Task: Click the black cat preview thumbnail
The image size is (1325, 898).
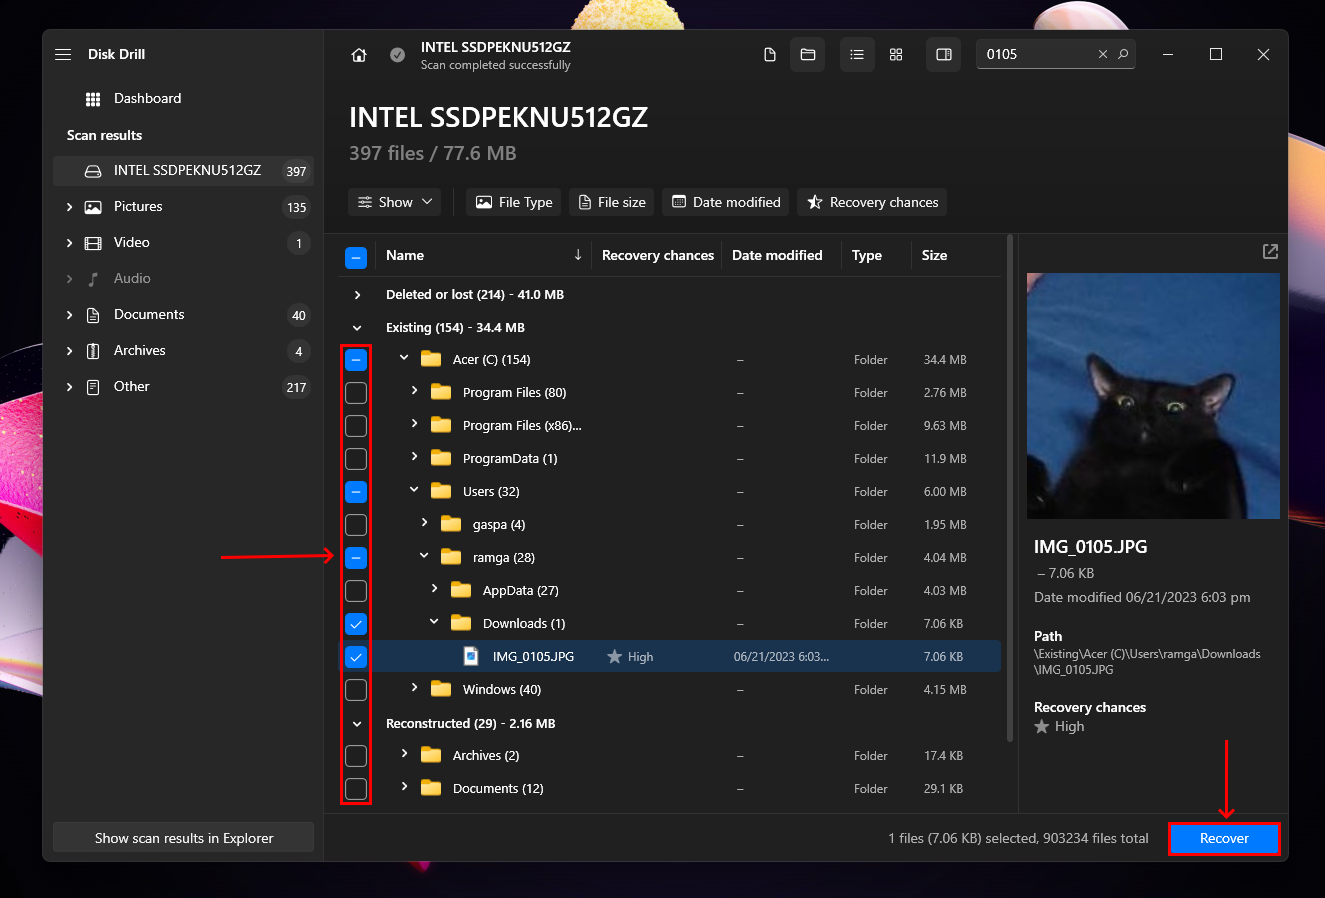Action: point(1153,396)
